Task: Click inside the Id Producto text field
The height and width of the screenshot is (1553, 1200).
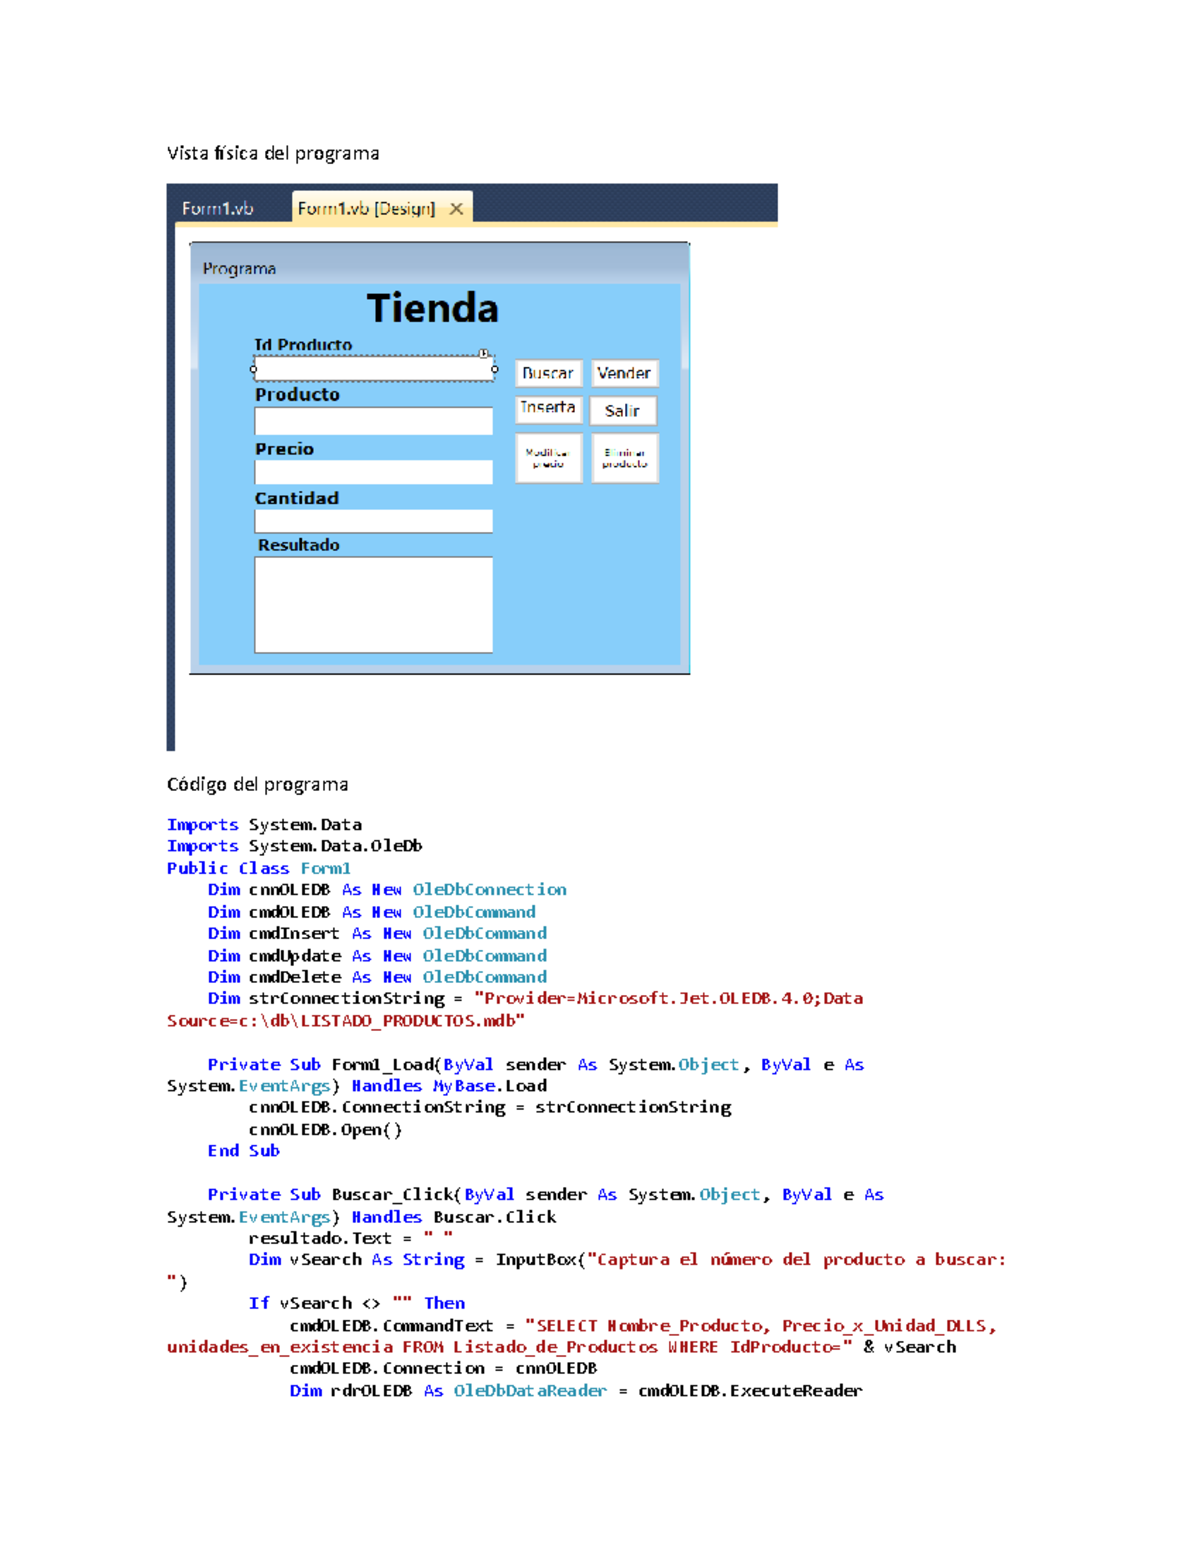Action: (x=373, y=369)
